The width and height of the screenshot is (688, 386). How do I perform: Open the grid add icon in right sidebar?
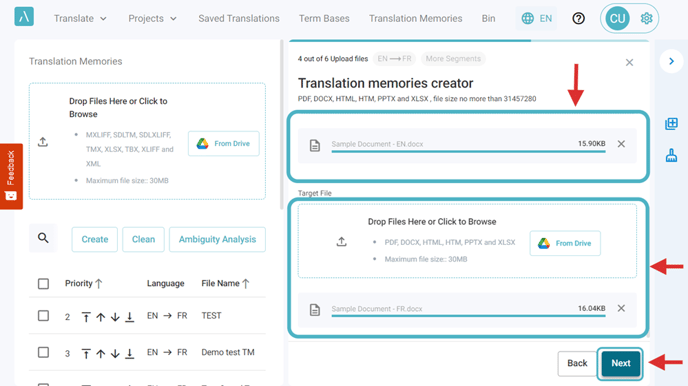(x=671, y=124)
